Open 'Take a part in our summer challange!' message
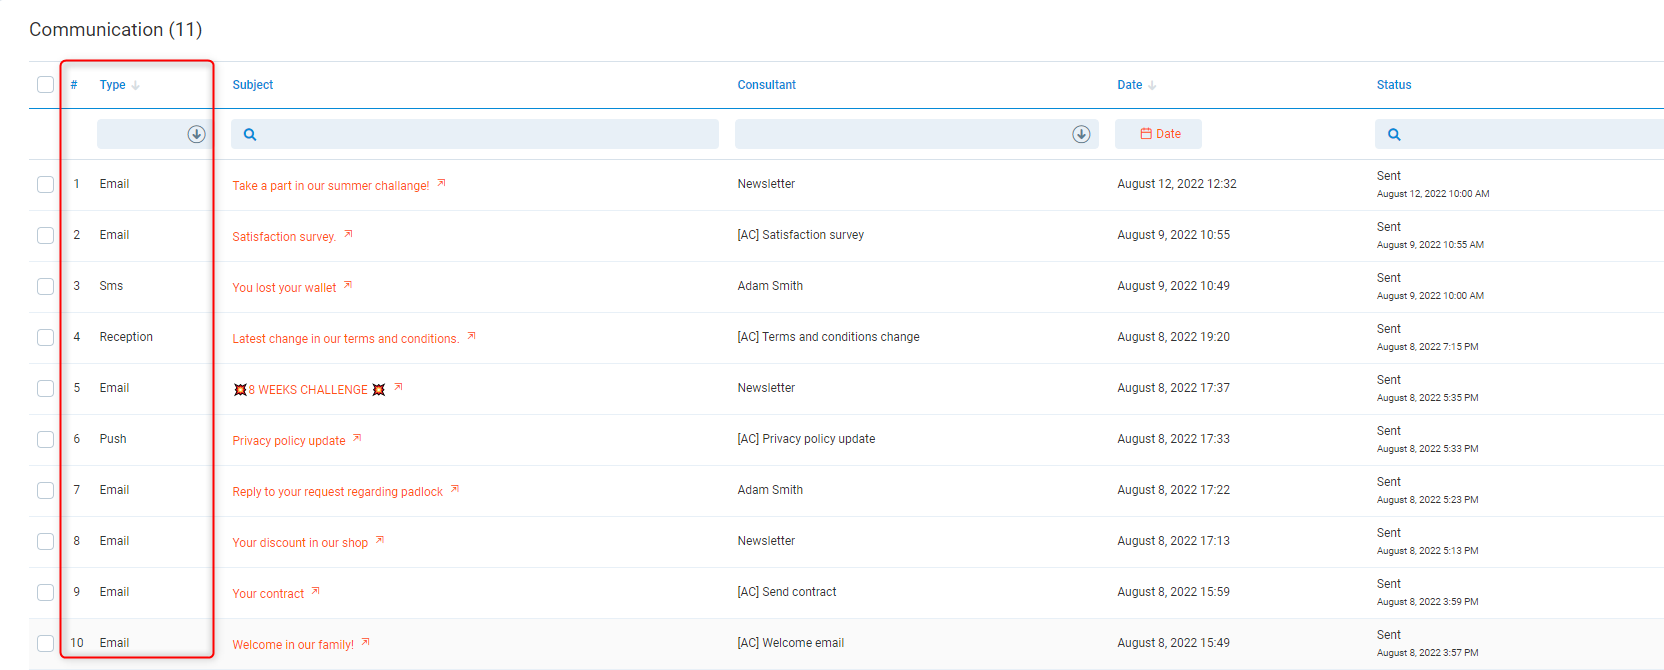 point(330,186)
